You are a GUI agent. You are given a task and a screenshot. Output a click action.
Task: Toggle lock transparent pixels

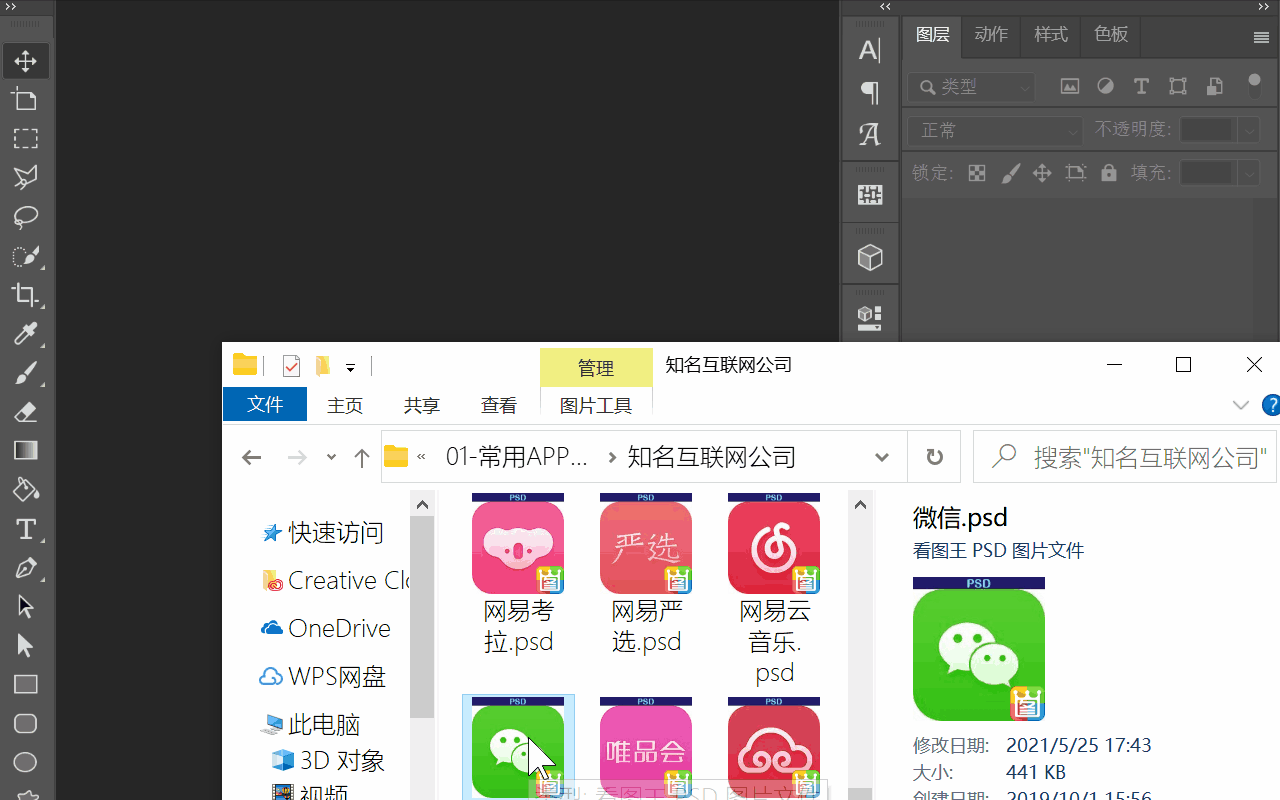[x=977, y=173]
